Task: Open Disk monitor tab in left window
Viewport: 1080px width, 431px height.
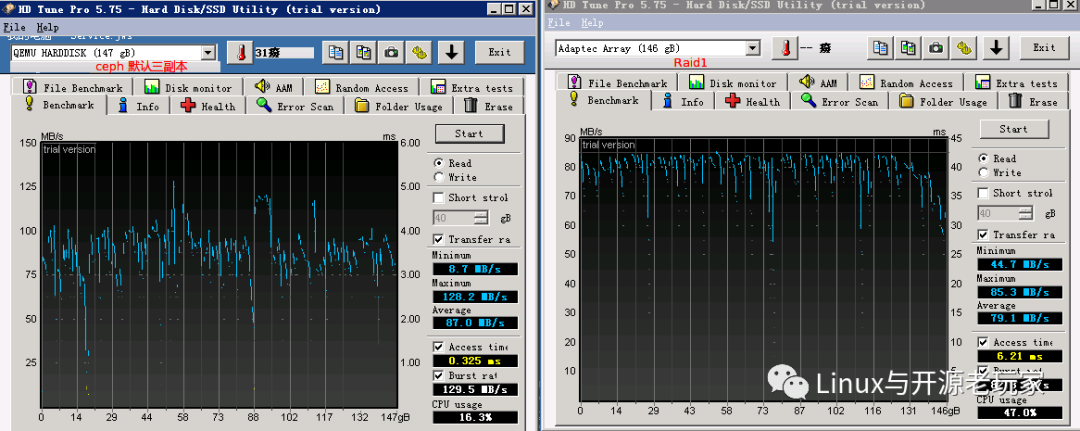Action: click(188, 87)
